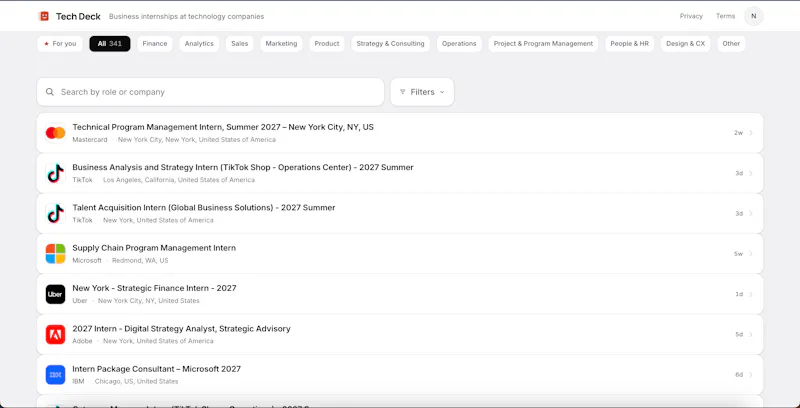
Task: Click Business internships at technology companies tagline
Action: 186,16
